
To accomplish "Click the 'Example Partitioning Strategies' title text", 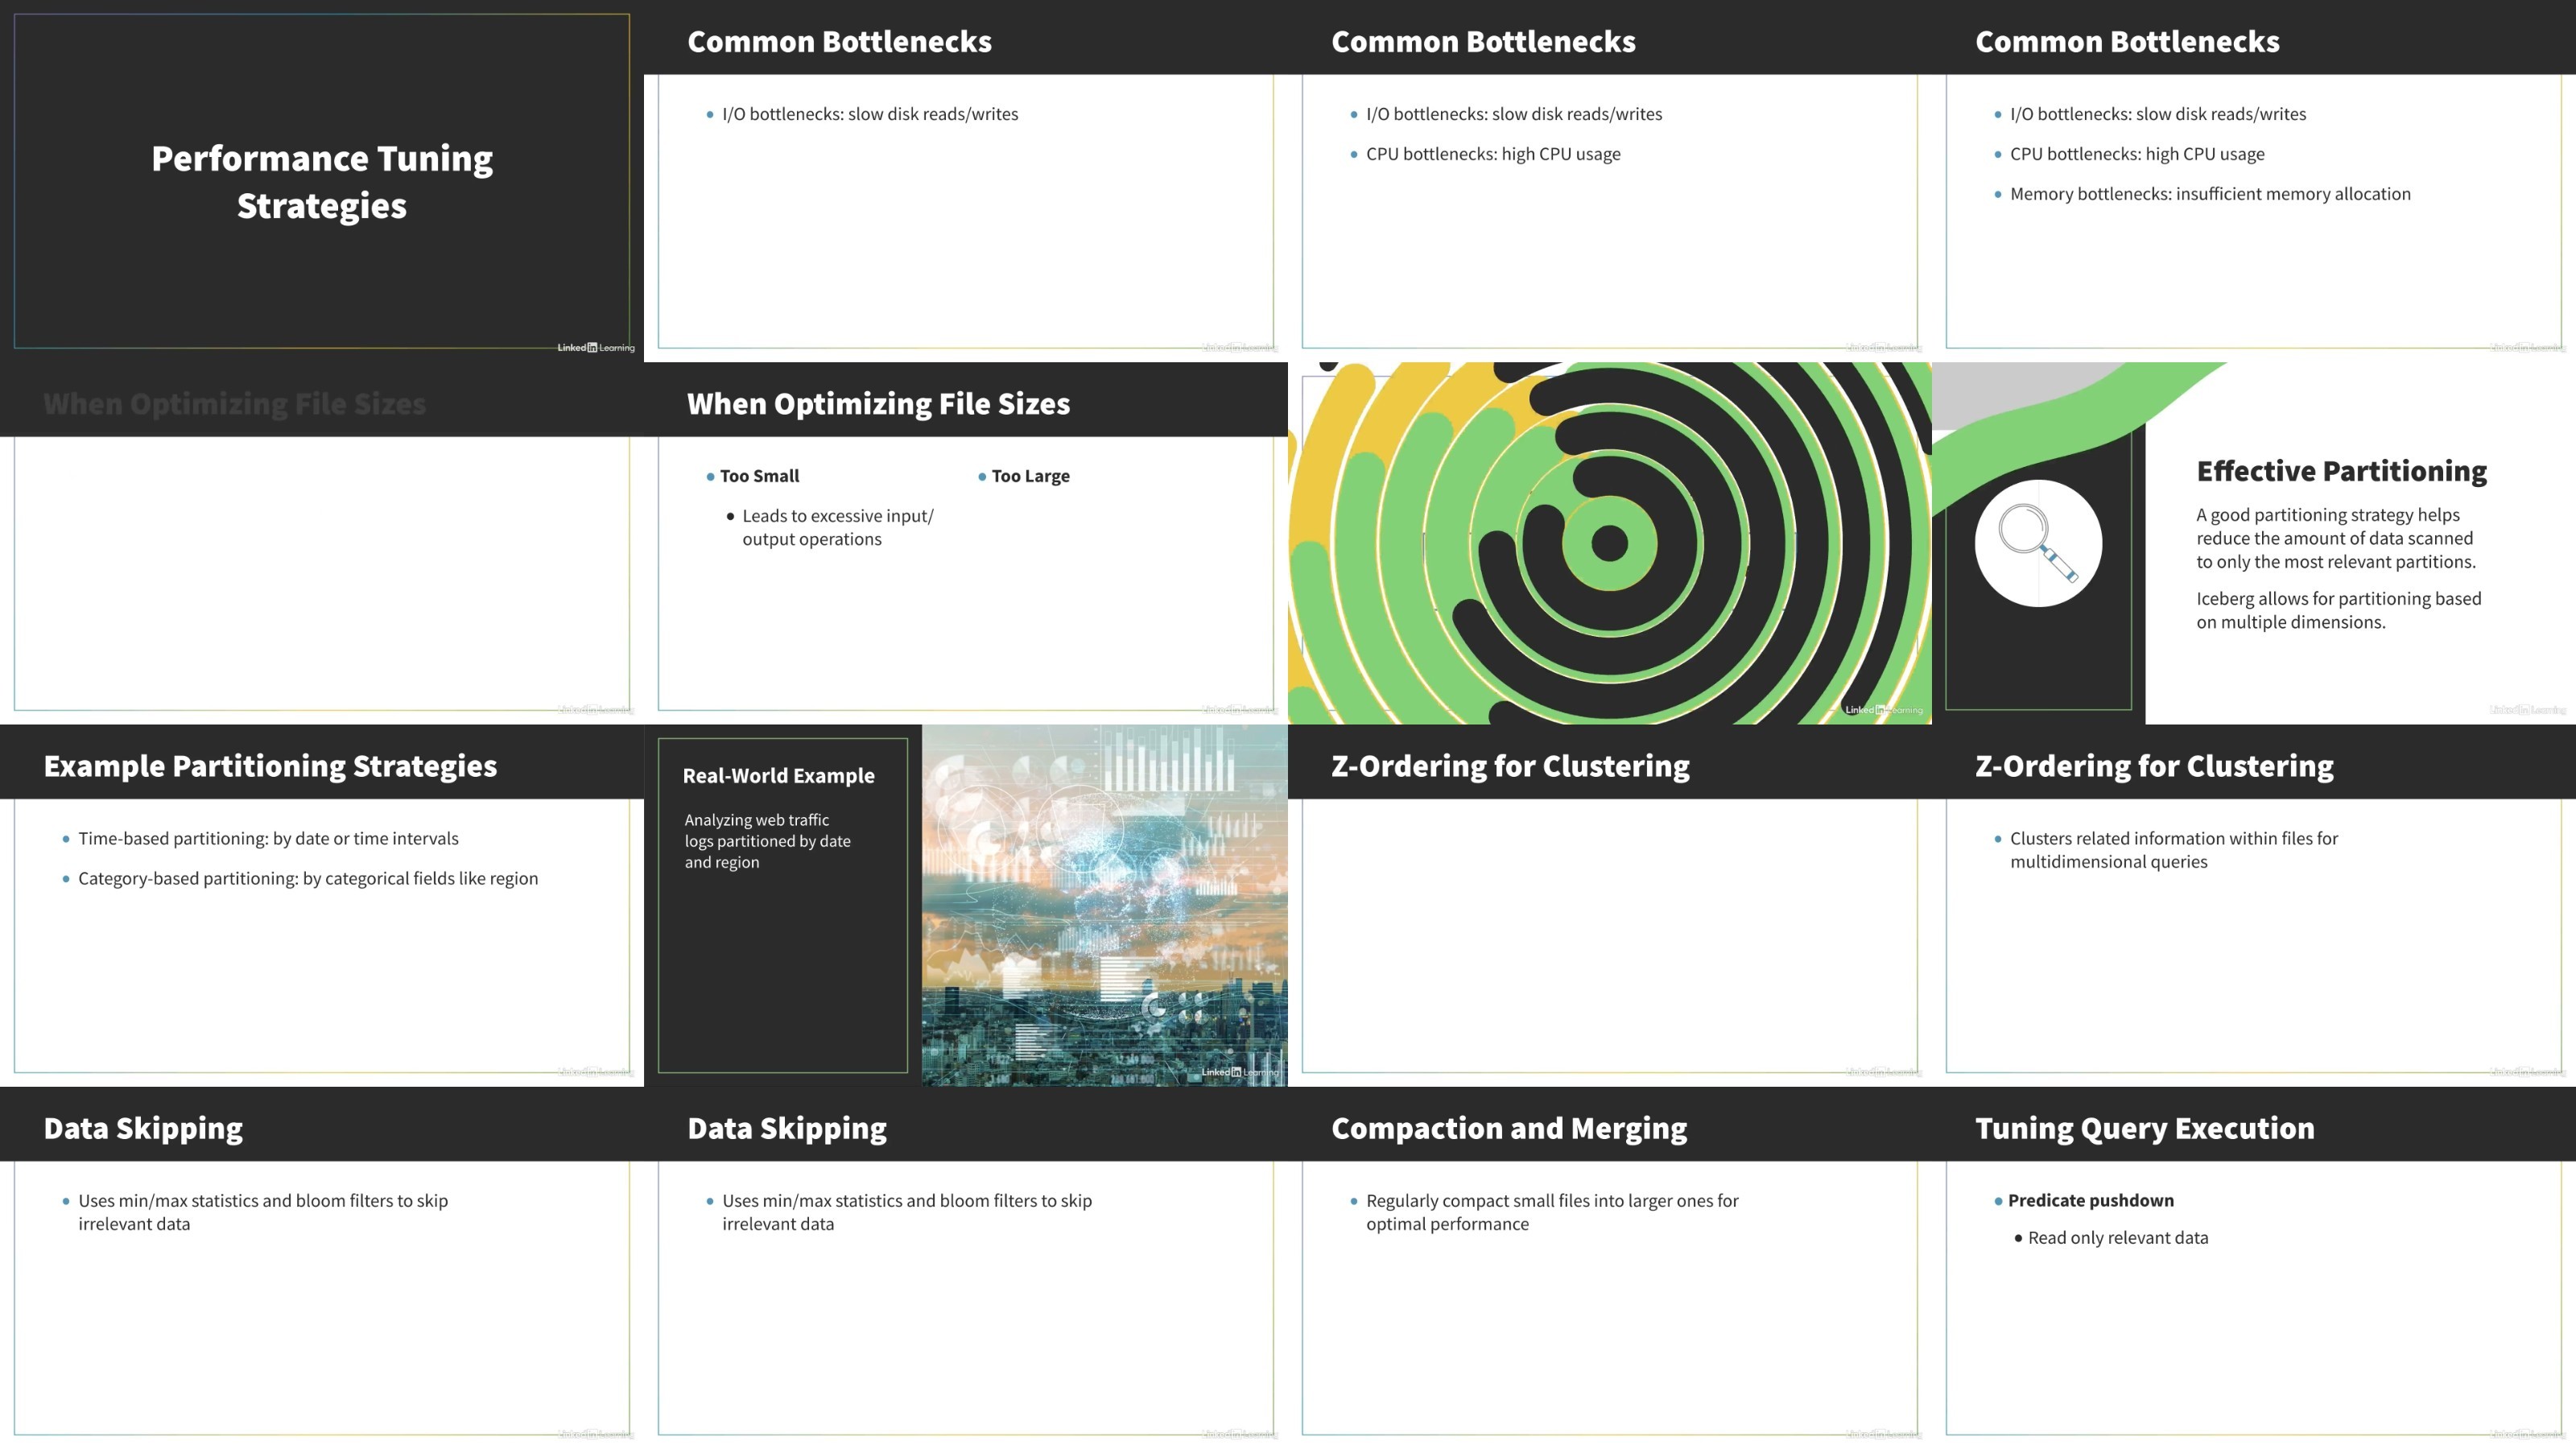I will click(270, 766).
